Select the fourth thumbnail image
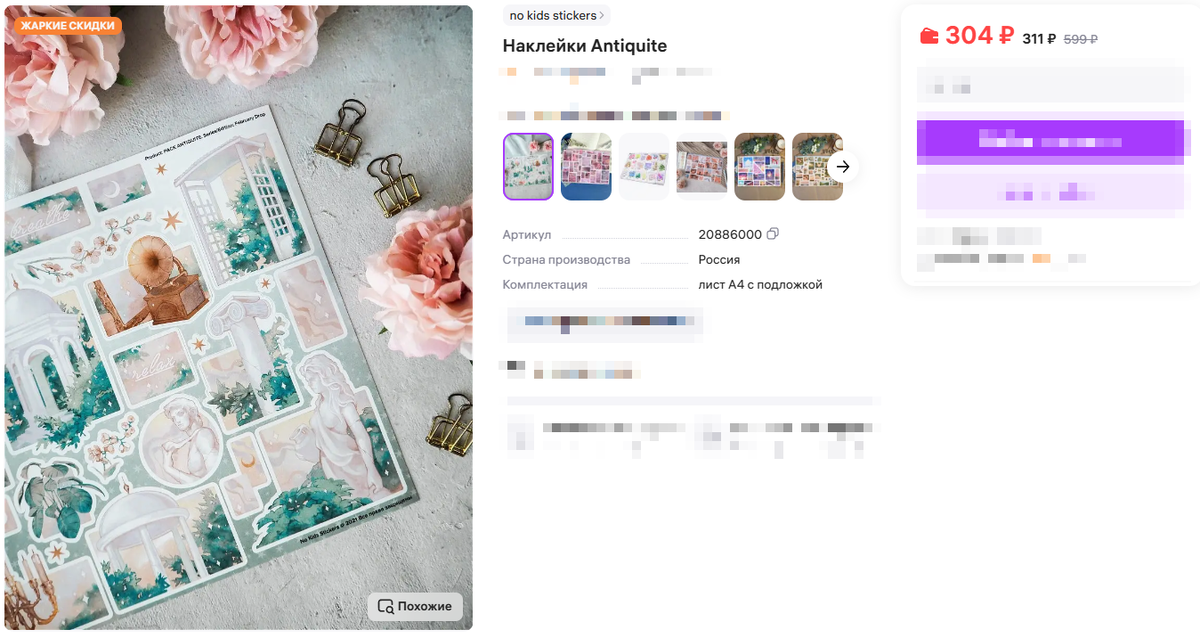This screenshot has width=1200, height=638. coord(702,167)
